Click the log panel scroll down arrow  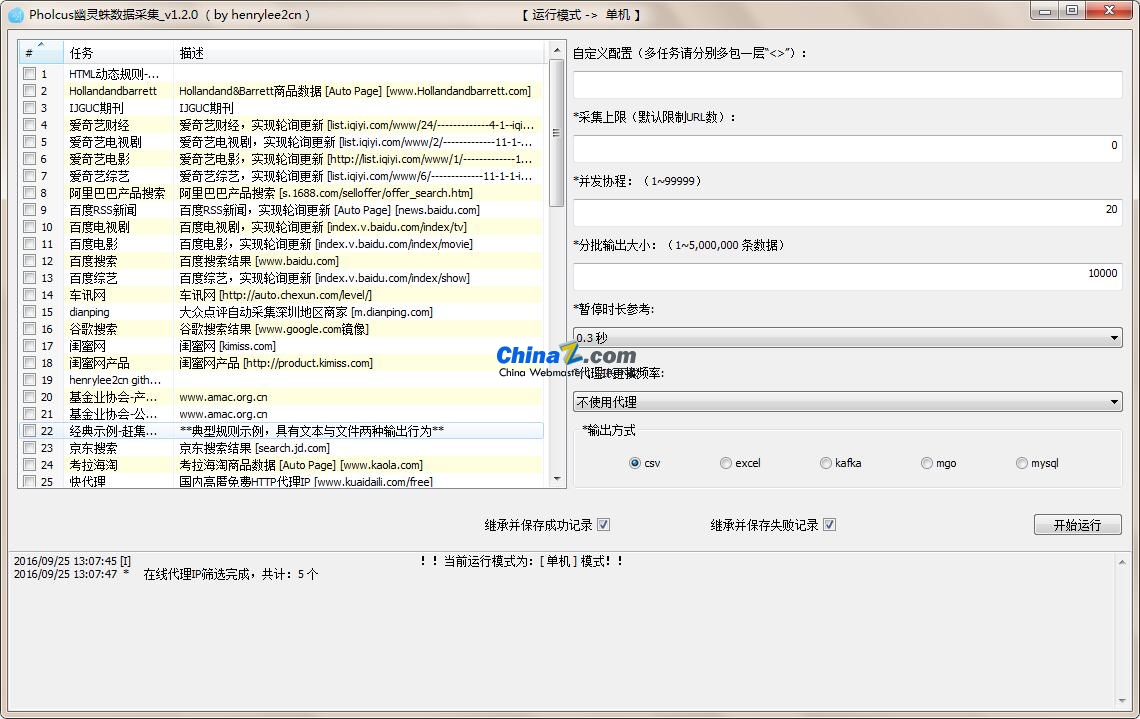[x=1122, y=701]
